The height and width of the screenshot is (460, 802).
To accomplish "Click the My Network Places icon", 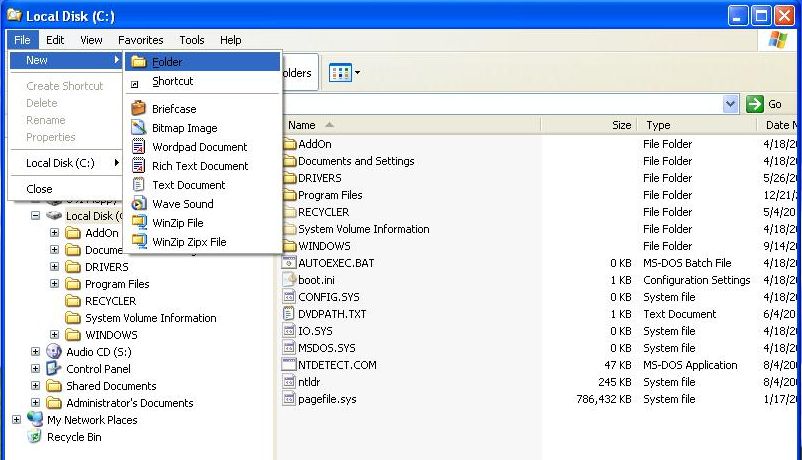I will (35, 420).
